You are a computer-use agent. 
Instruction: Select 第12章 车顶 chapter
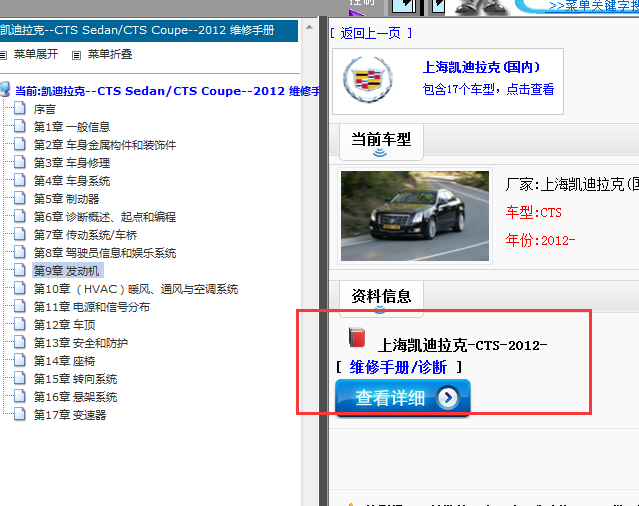click(x=64, y=325)
